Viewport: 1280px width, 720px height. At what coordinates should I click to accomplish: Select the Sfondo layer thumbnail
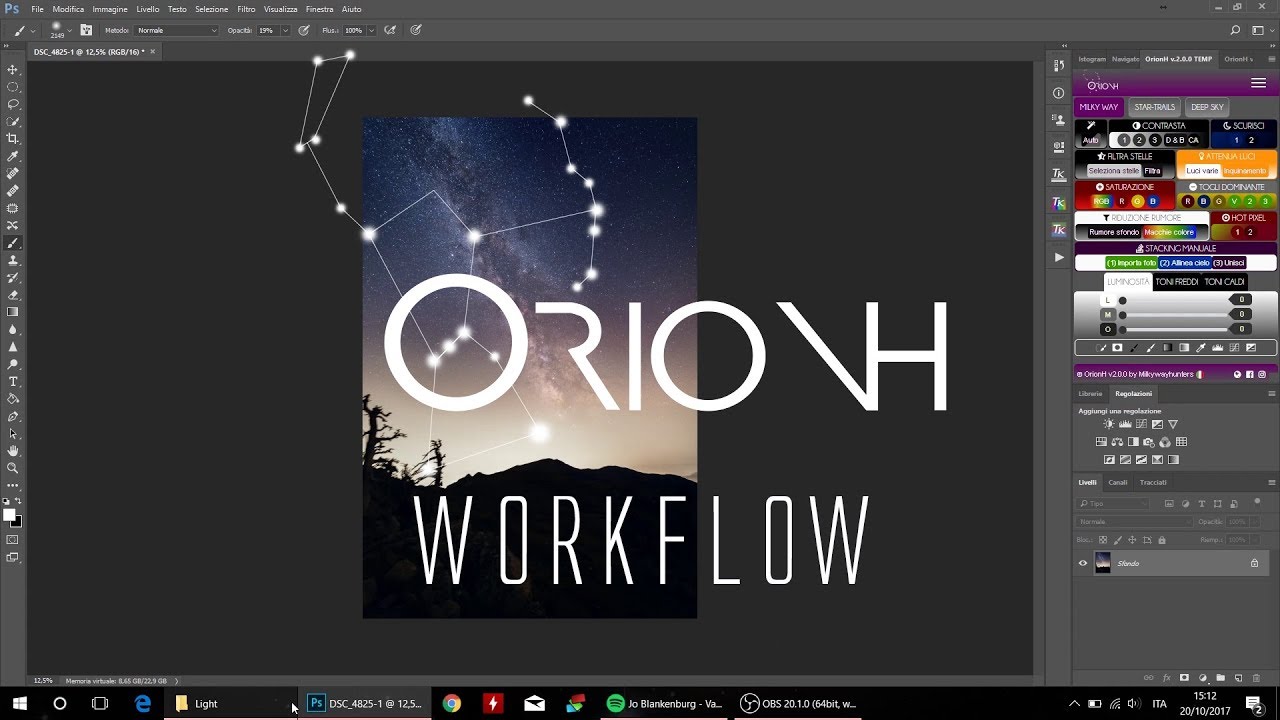[1103, 563]
